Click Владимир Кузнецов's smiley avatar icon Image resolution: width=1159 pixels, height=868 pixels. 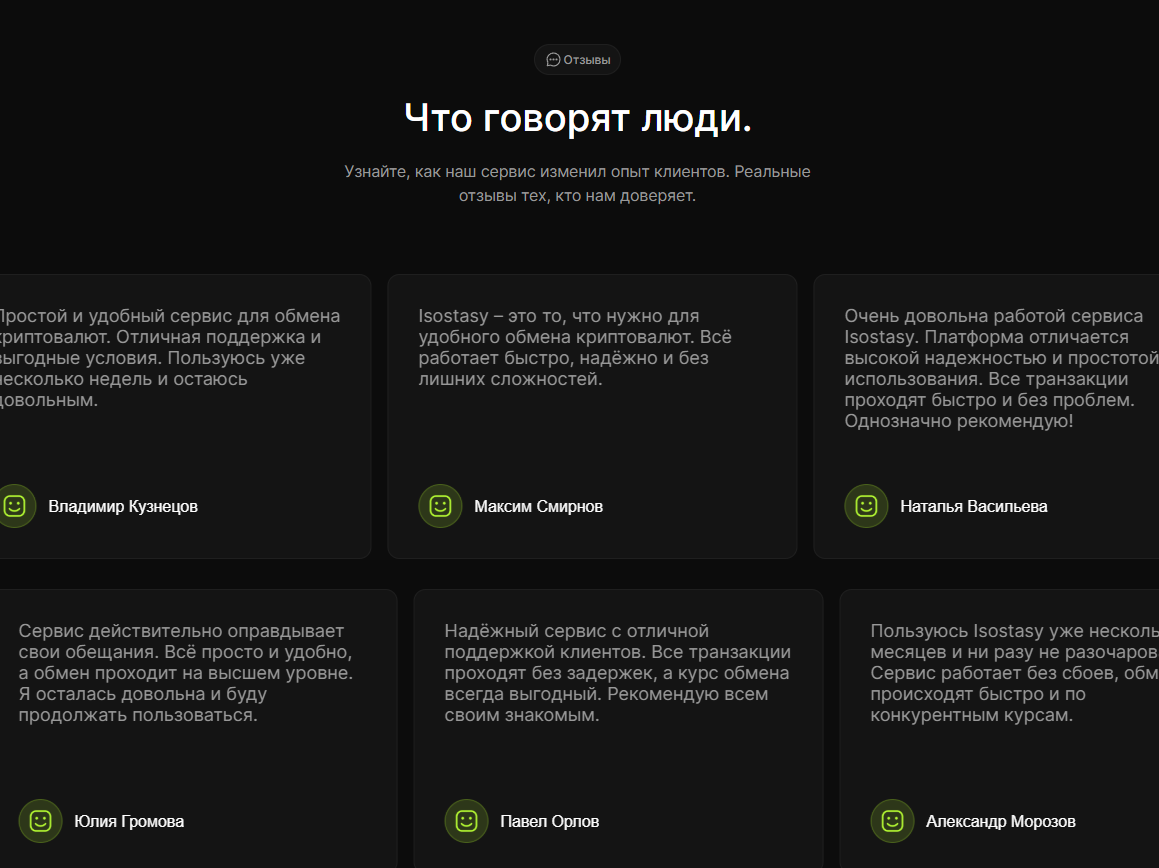15,506
